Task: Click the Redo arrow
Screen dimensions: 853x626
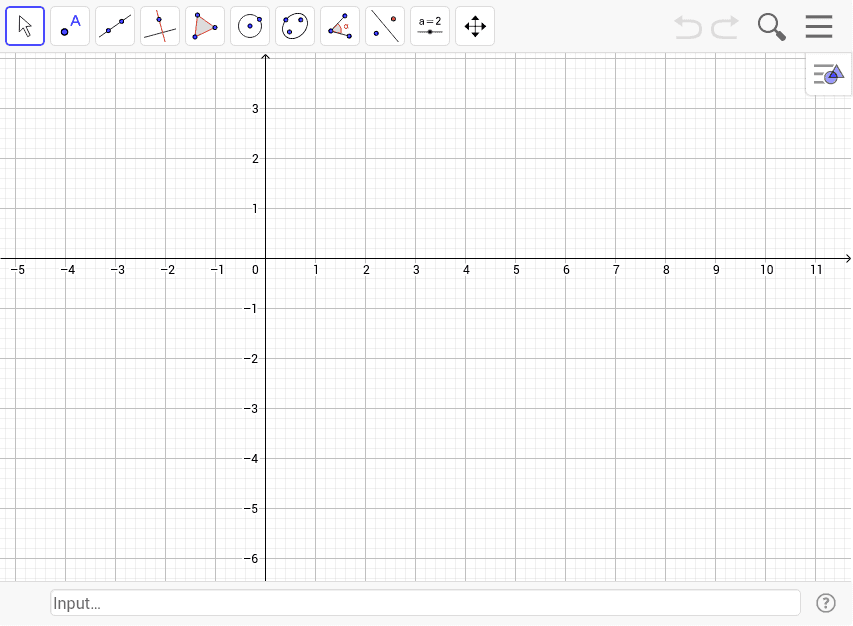Action: point(725,27)
